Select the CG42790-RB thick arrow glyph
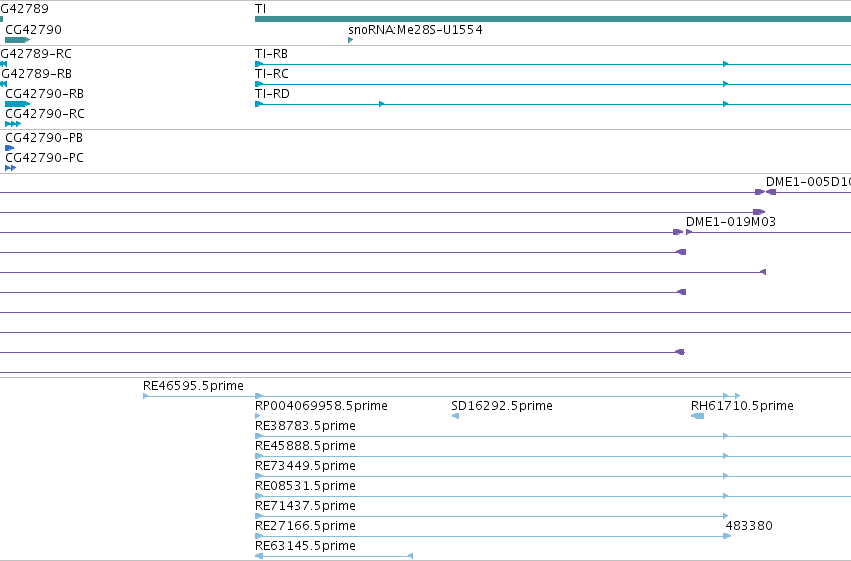The image size is (851, 561). (17, 104)
